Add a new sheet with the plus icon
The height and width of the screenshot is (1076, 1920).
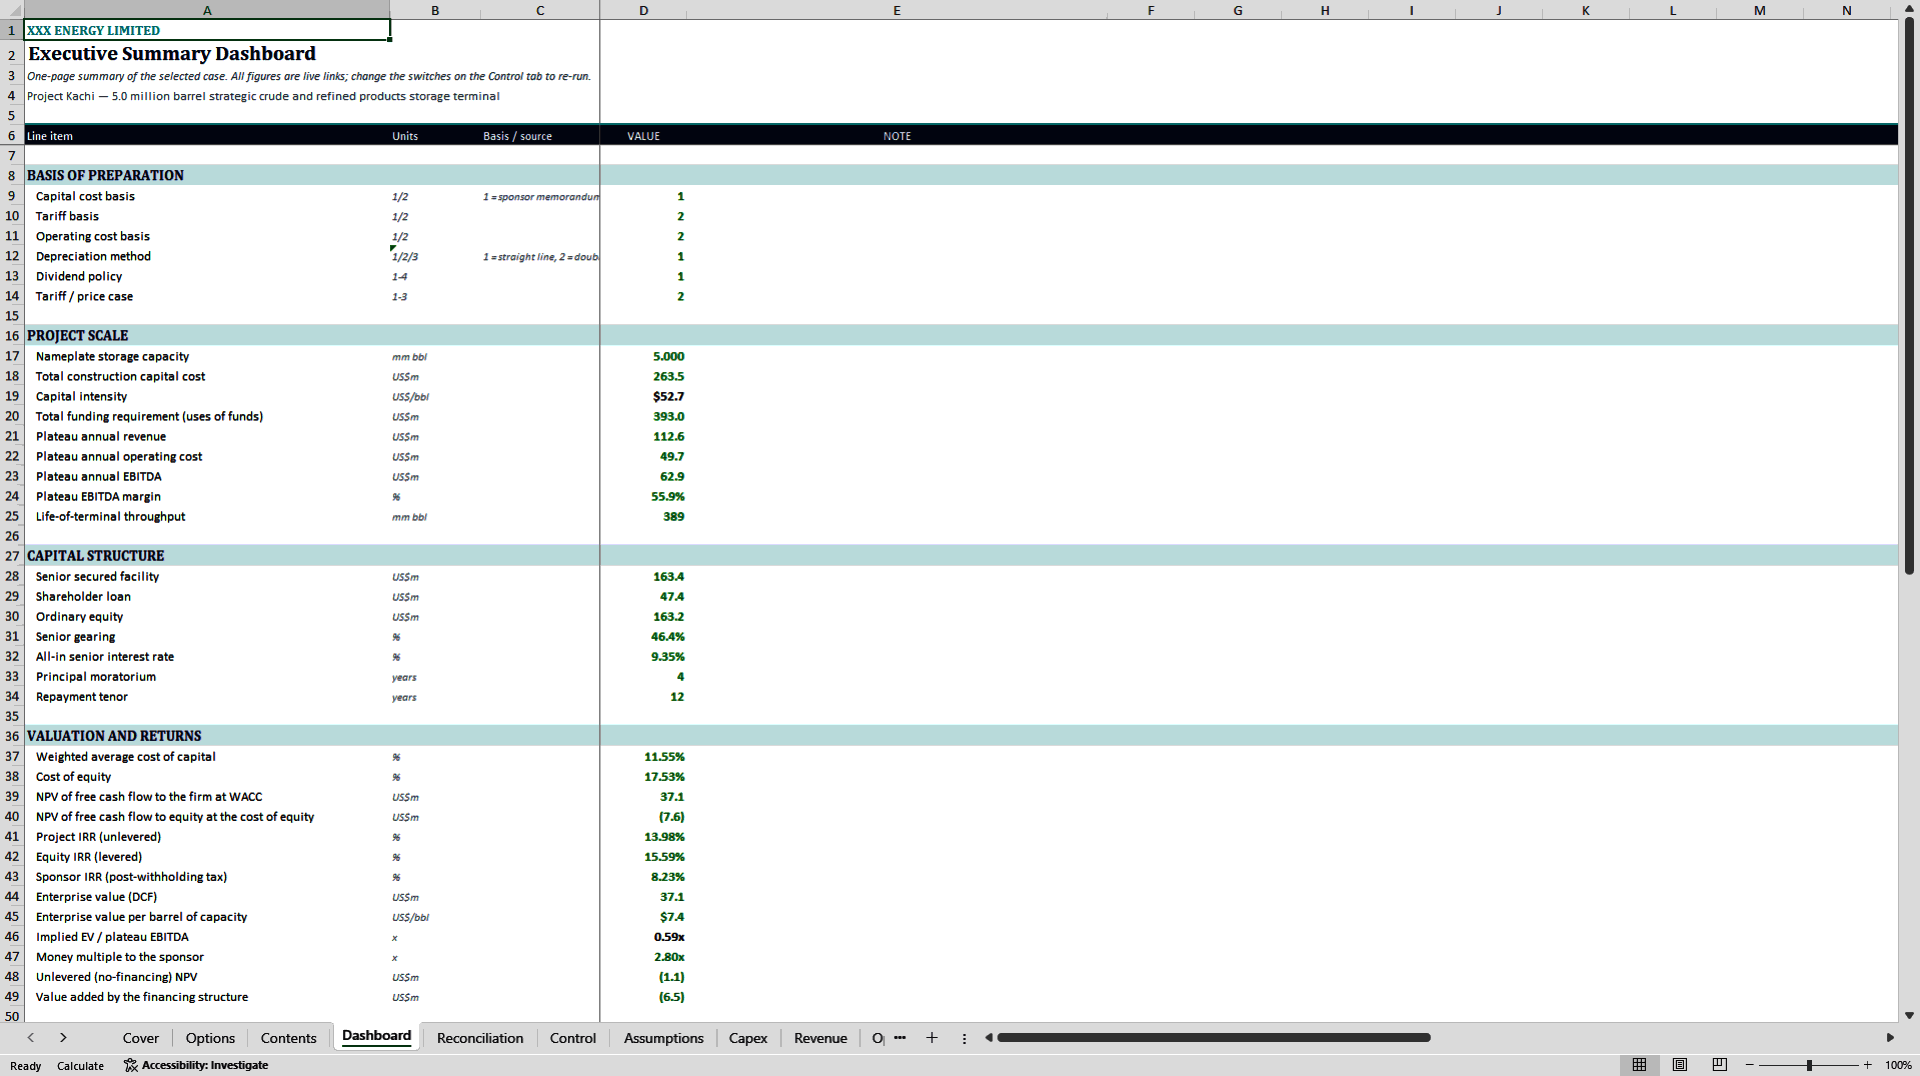point(932,1038)
